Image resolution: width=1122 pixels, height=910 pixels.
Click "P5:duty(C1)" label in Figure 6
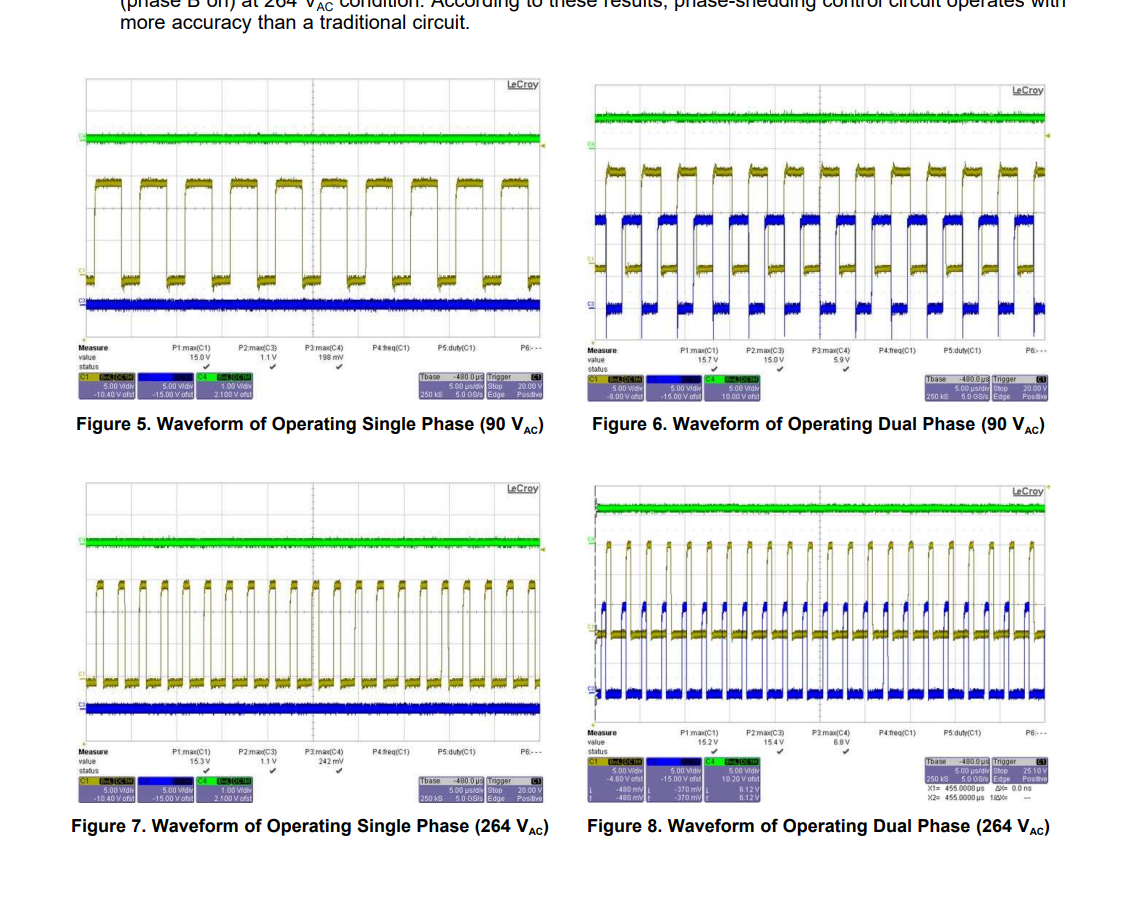point(962,351)
